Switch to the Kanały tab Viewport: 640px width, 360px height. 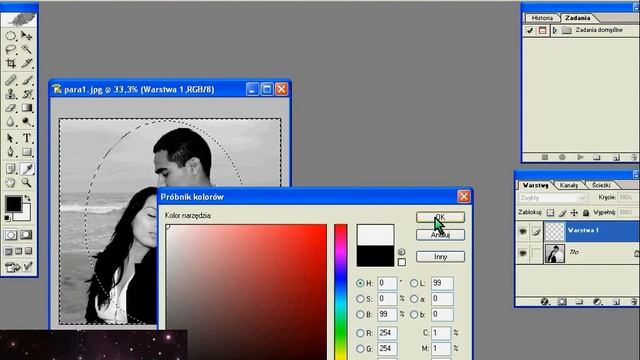(x=569, y=185)
